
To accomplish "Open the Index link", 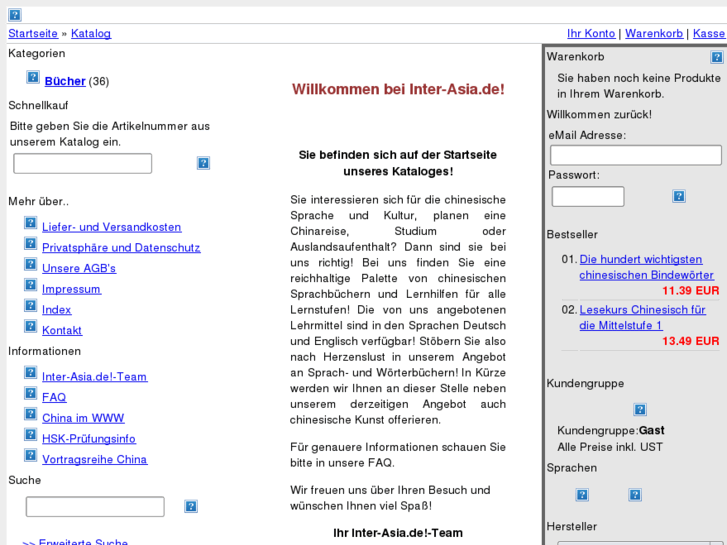I will click(57, 309).
